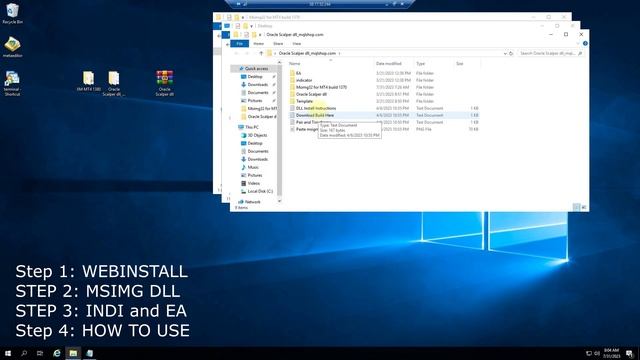Image resolution: width=640 pixels, height=360 pixels.
Task: Click the refresh button beside address bar
Action: (x=511, y=53)
